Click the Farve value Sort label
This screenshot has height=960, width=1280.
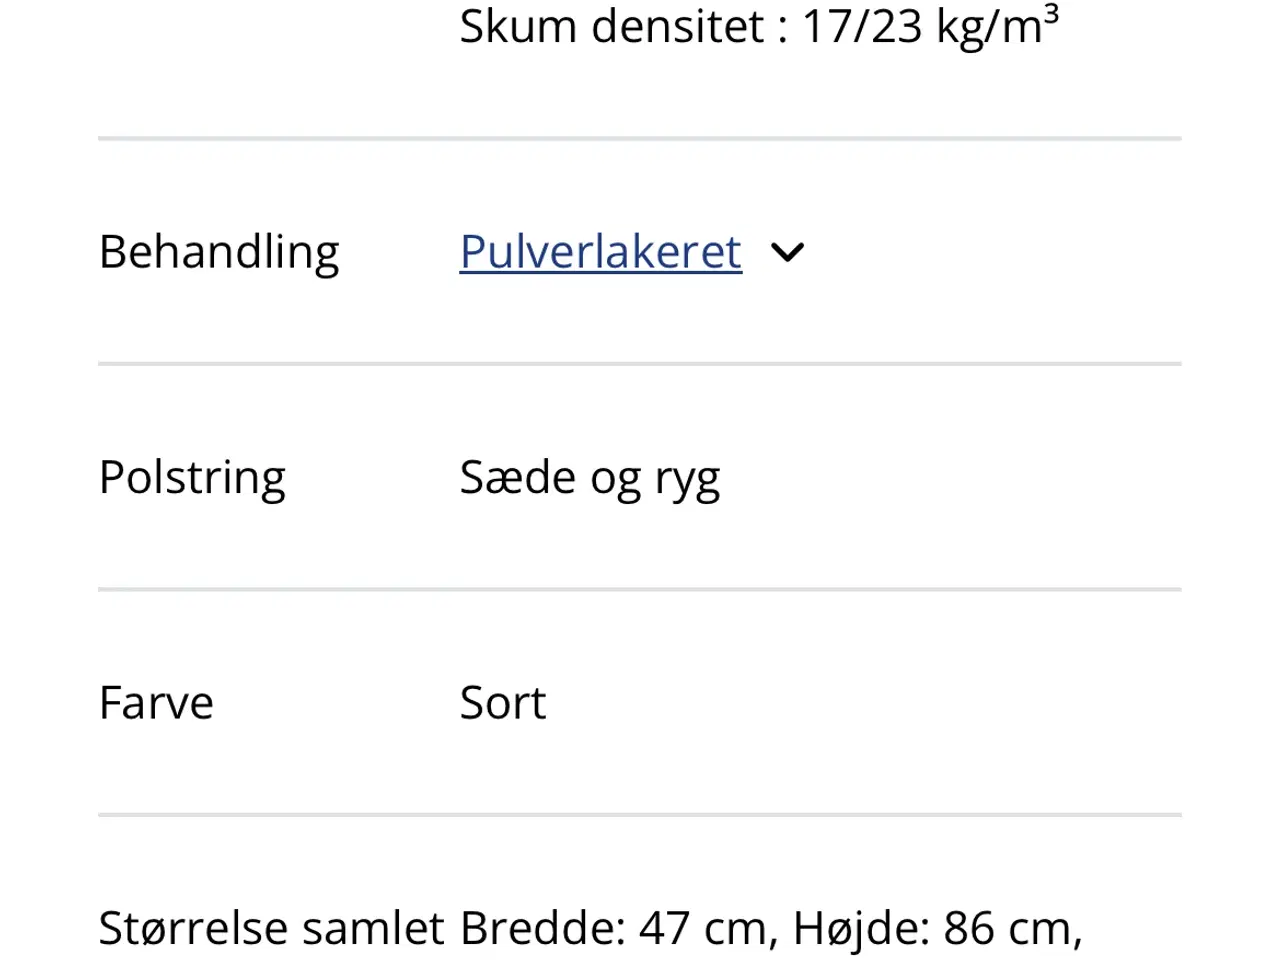503,702
